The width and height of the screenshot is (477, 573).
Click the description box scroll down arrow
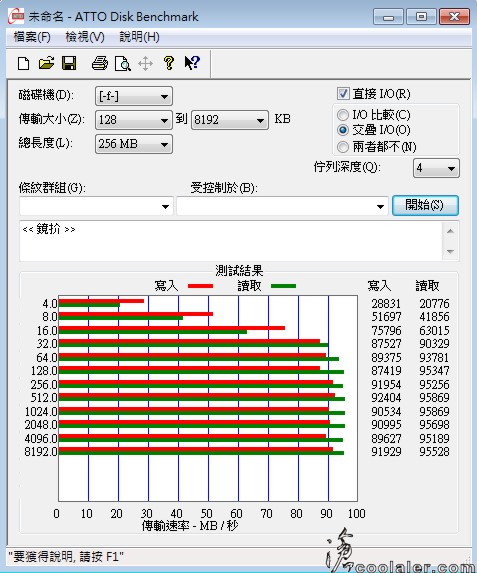[x=450, y=251]
